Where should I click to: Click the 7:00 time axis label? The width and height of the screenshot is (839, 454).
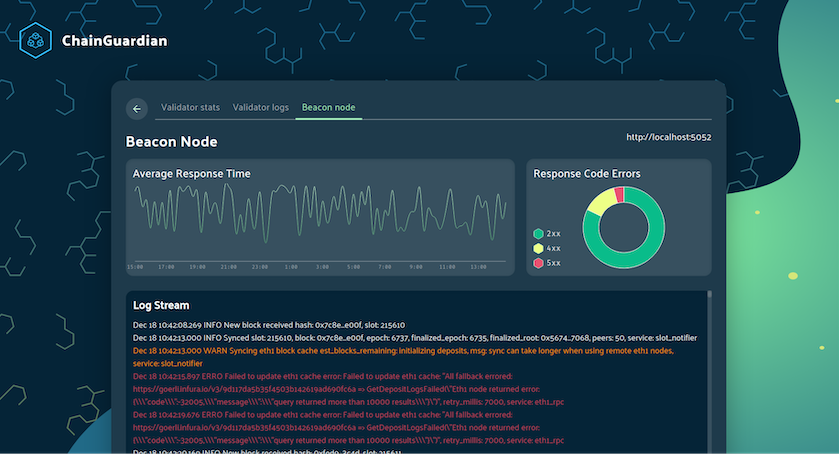[x=385, y=267]
